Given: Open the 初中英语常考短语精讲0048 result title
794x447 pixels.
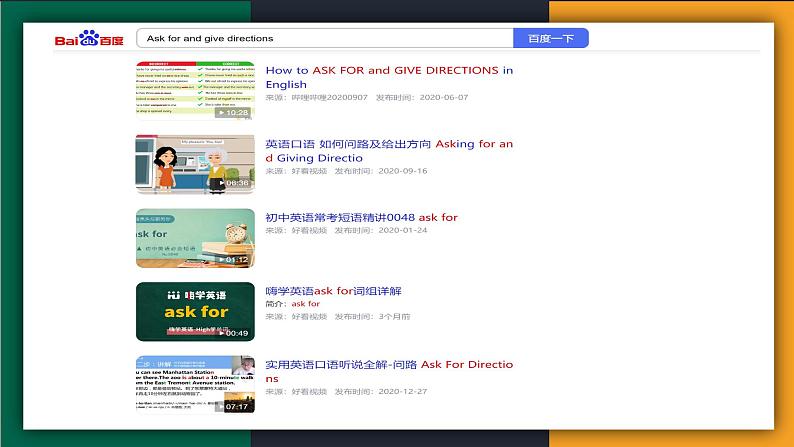Looking at the screenshot, I should [361, 217].
